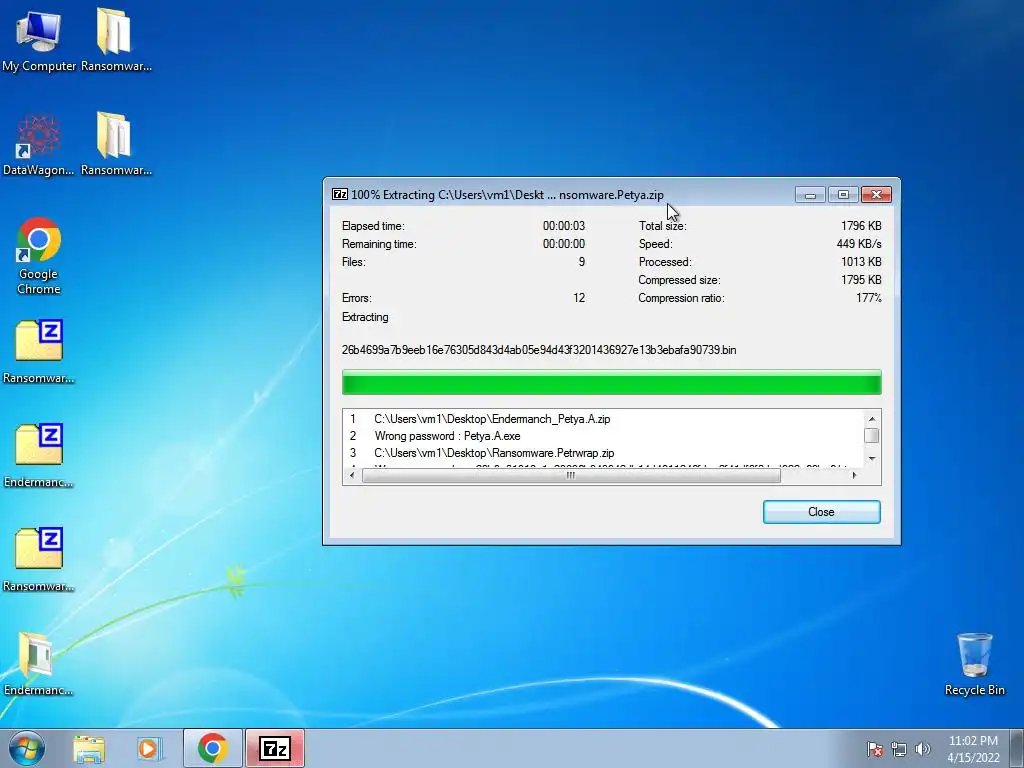Click the Errors count 12
Viewport: 1024px width, 768px height.
(x=579, y=298)
